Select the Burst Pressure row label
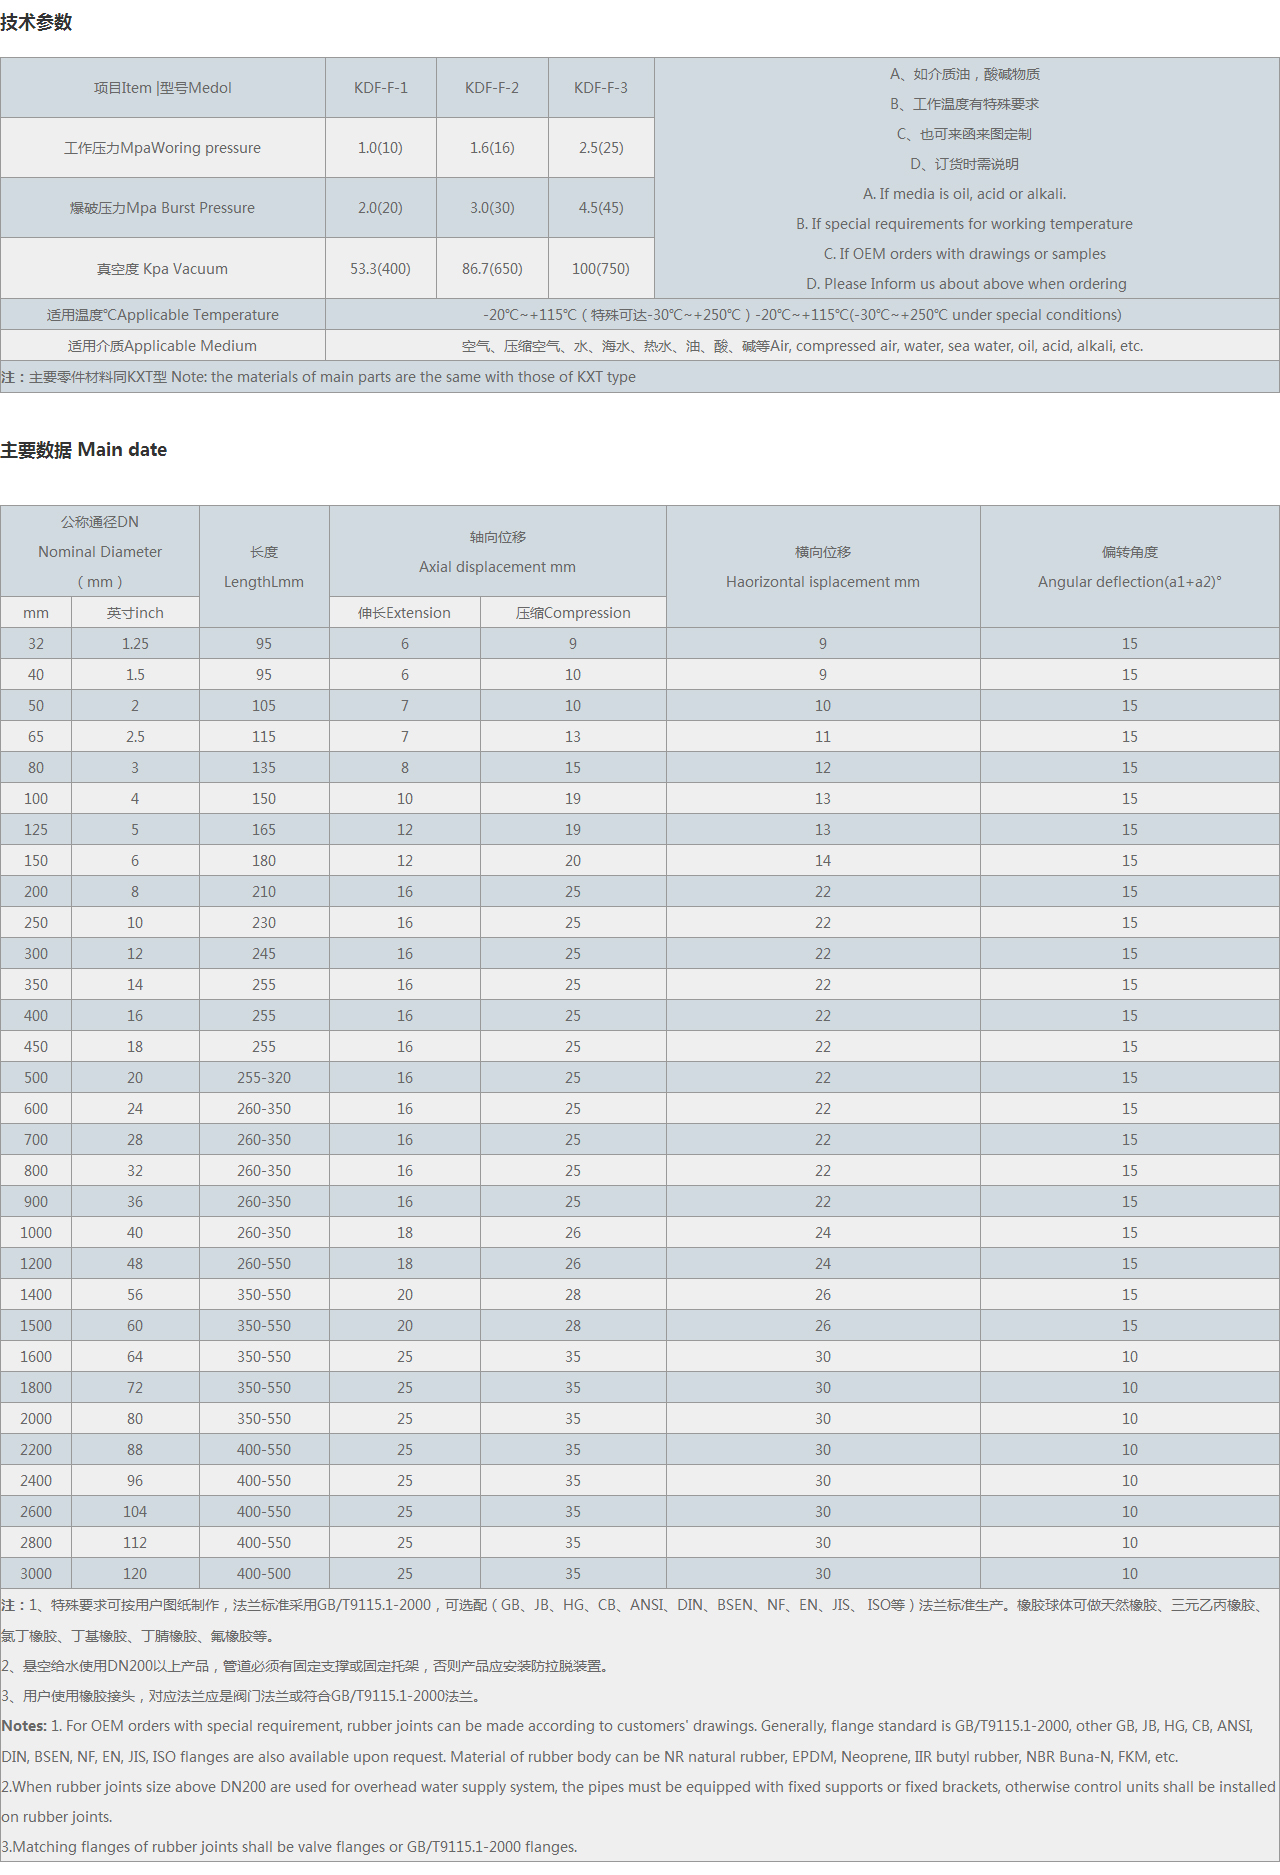 pyautogui.click(x=162, y=208)
